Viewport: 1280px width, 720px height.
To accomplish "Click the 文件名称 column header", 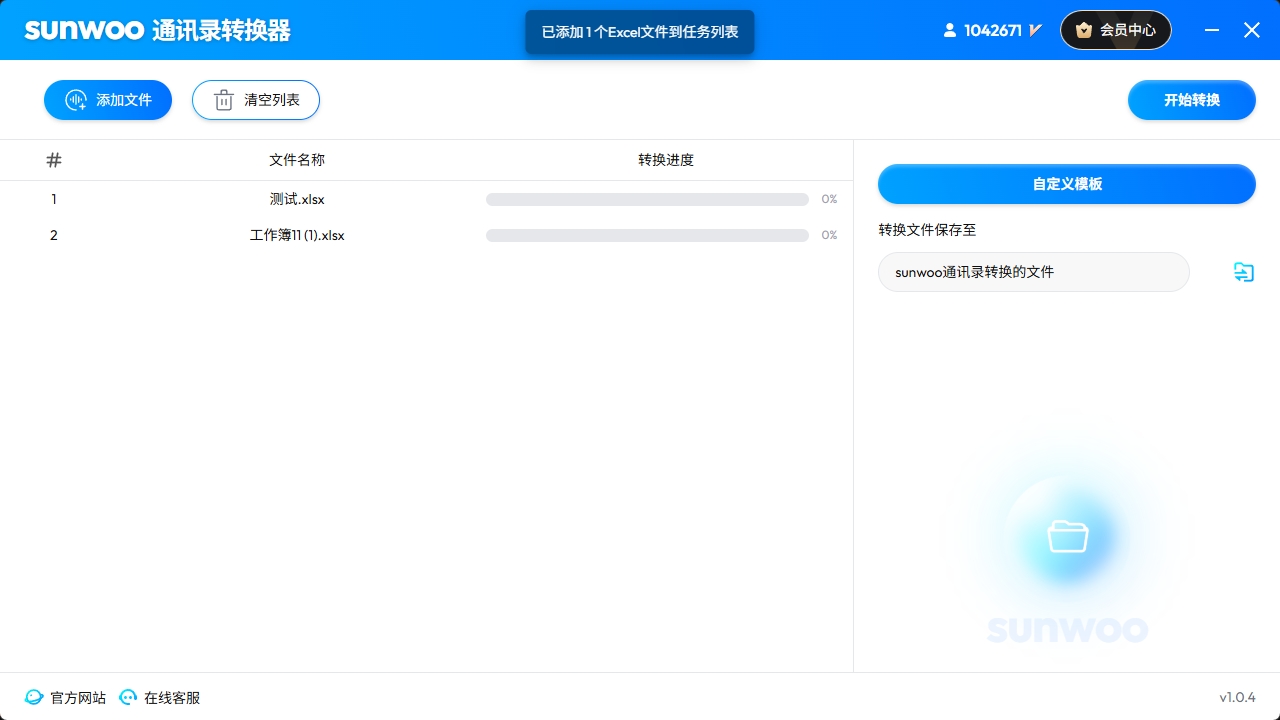I will [297, 160].
